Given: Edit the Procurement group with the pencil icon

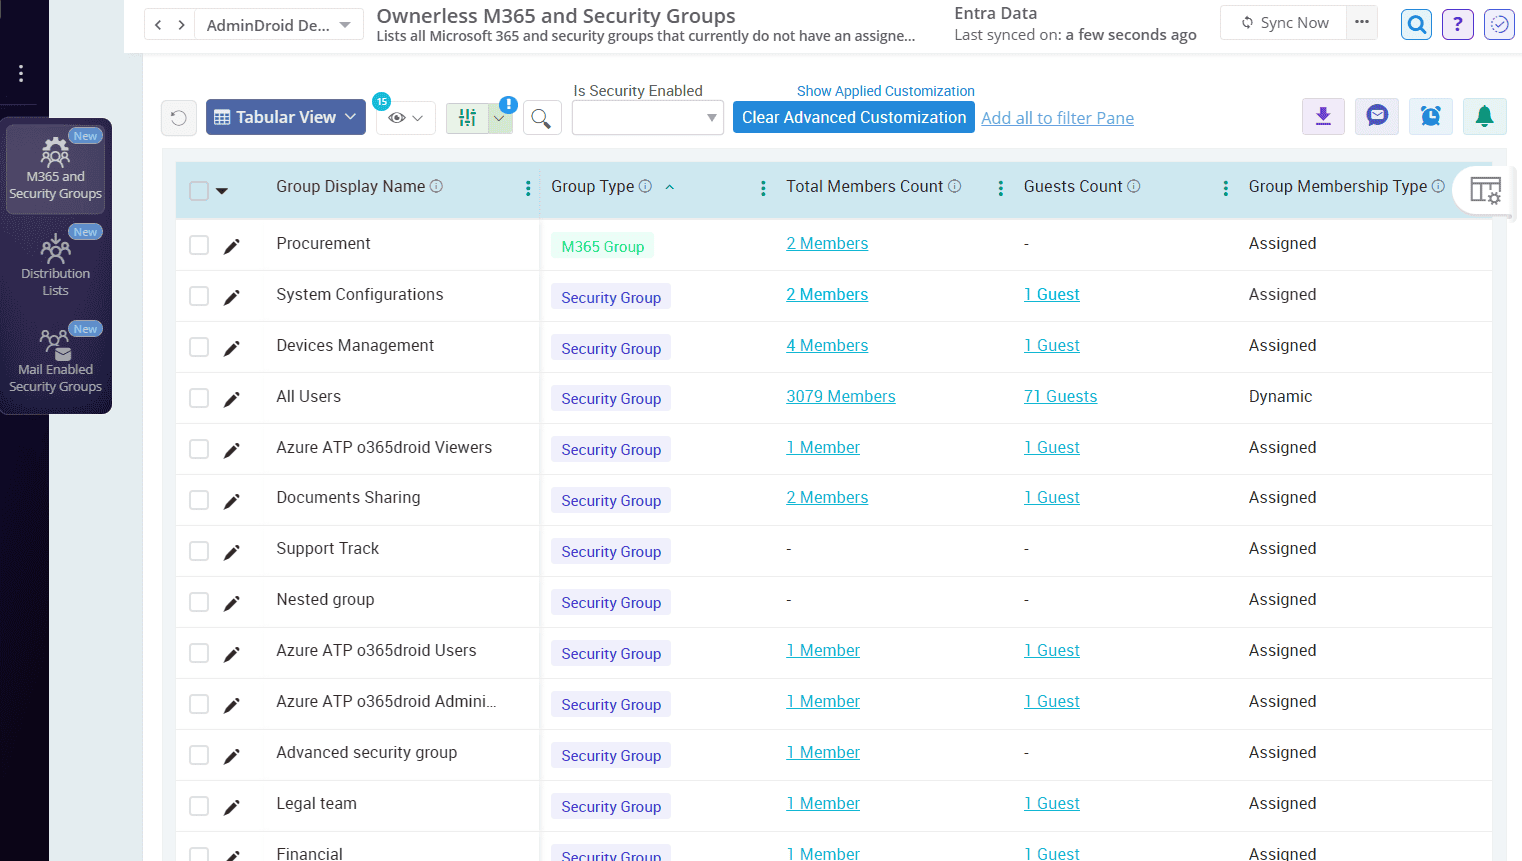Looking at the screenshot, I should pos(232,243).
